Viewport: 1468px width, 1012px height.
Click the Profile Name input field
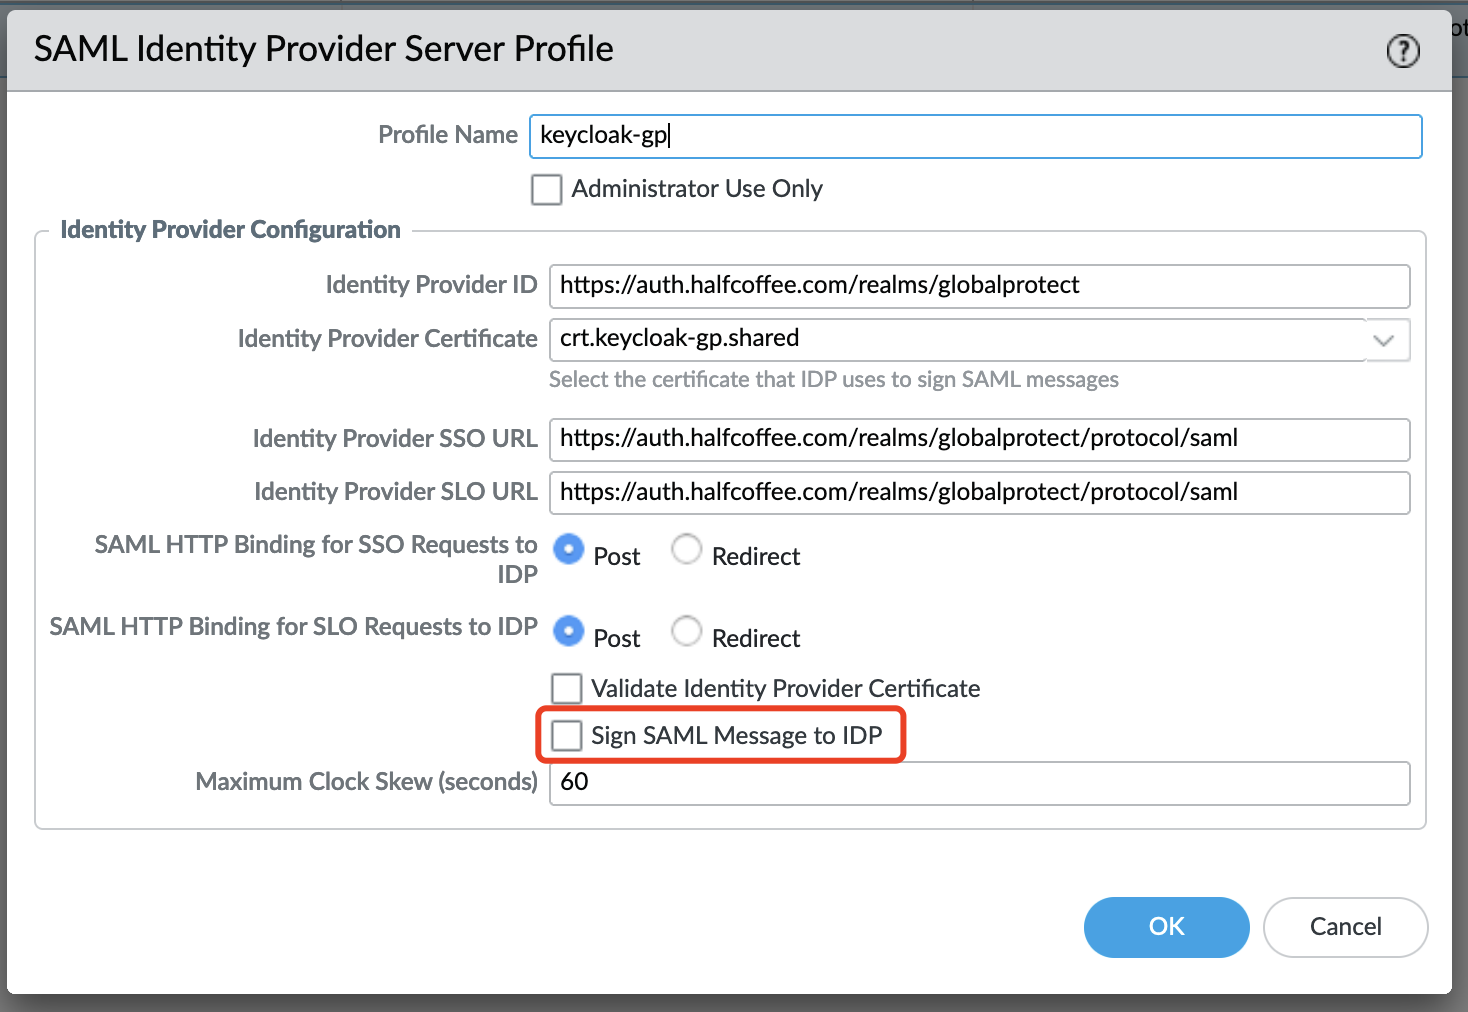[975, 136]
